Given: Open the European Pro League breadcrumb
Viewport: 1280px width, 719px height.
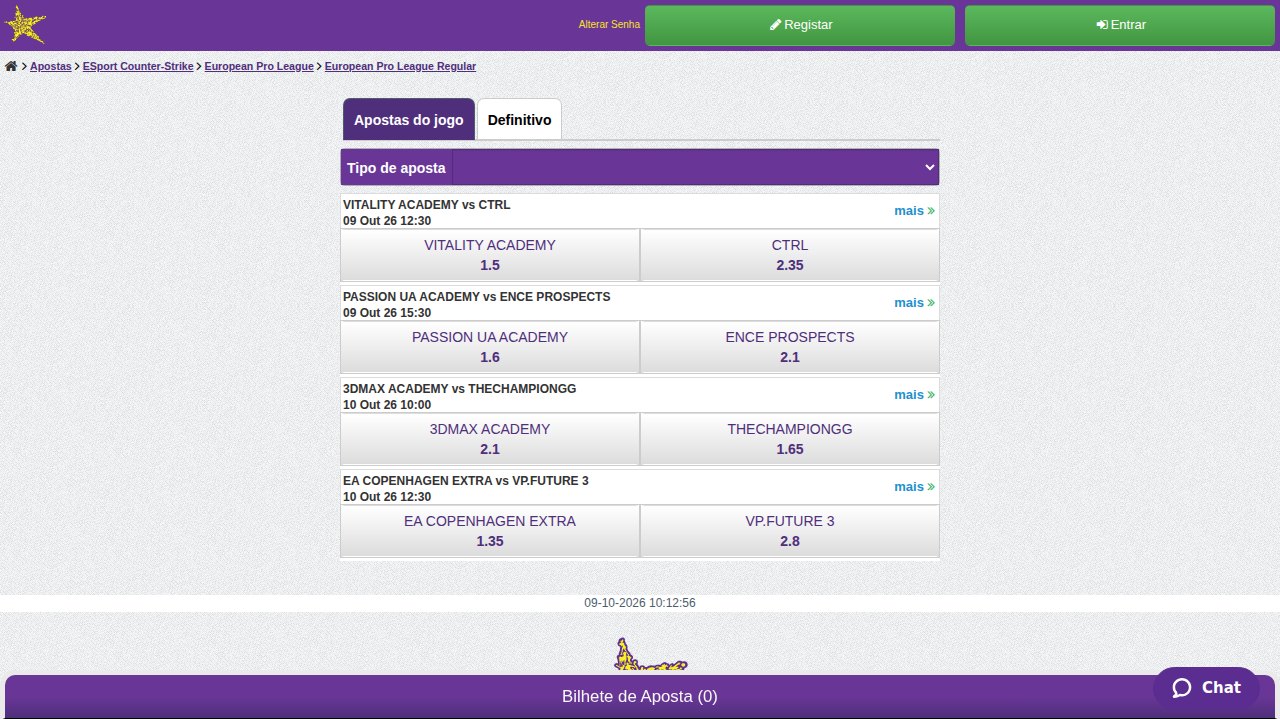Looking at the screenshot, I should tap(259, 66).
